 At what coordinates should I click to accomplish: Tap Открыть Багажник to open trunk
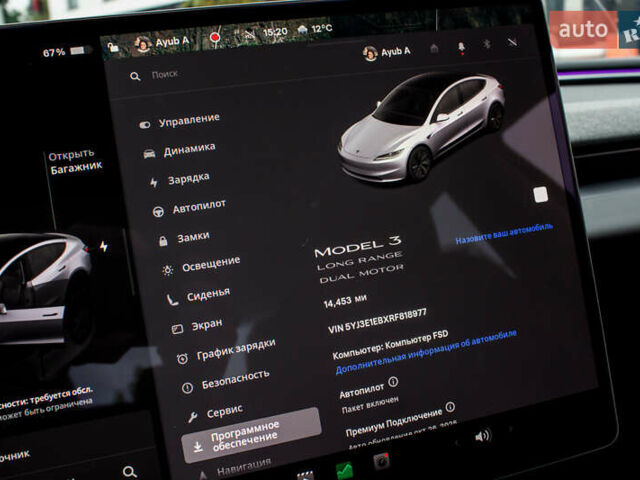(74, 161)
